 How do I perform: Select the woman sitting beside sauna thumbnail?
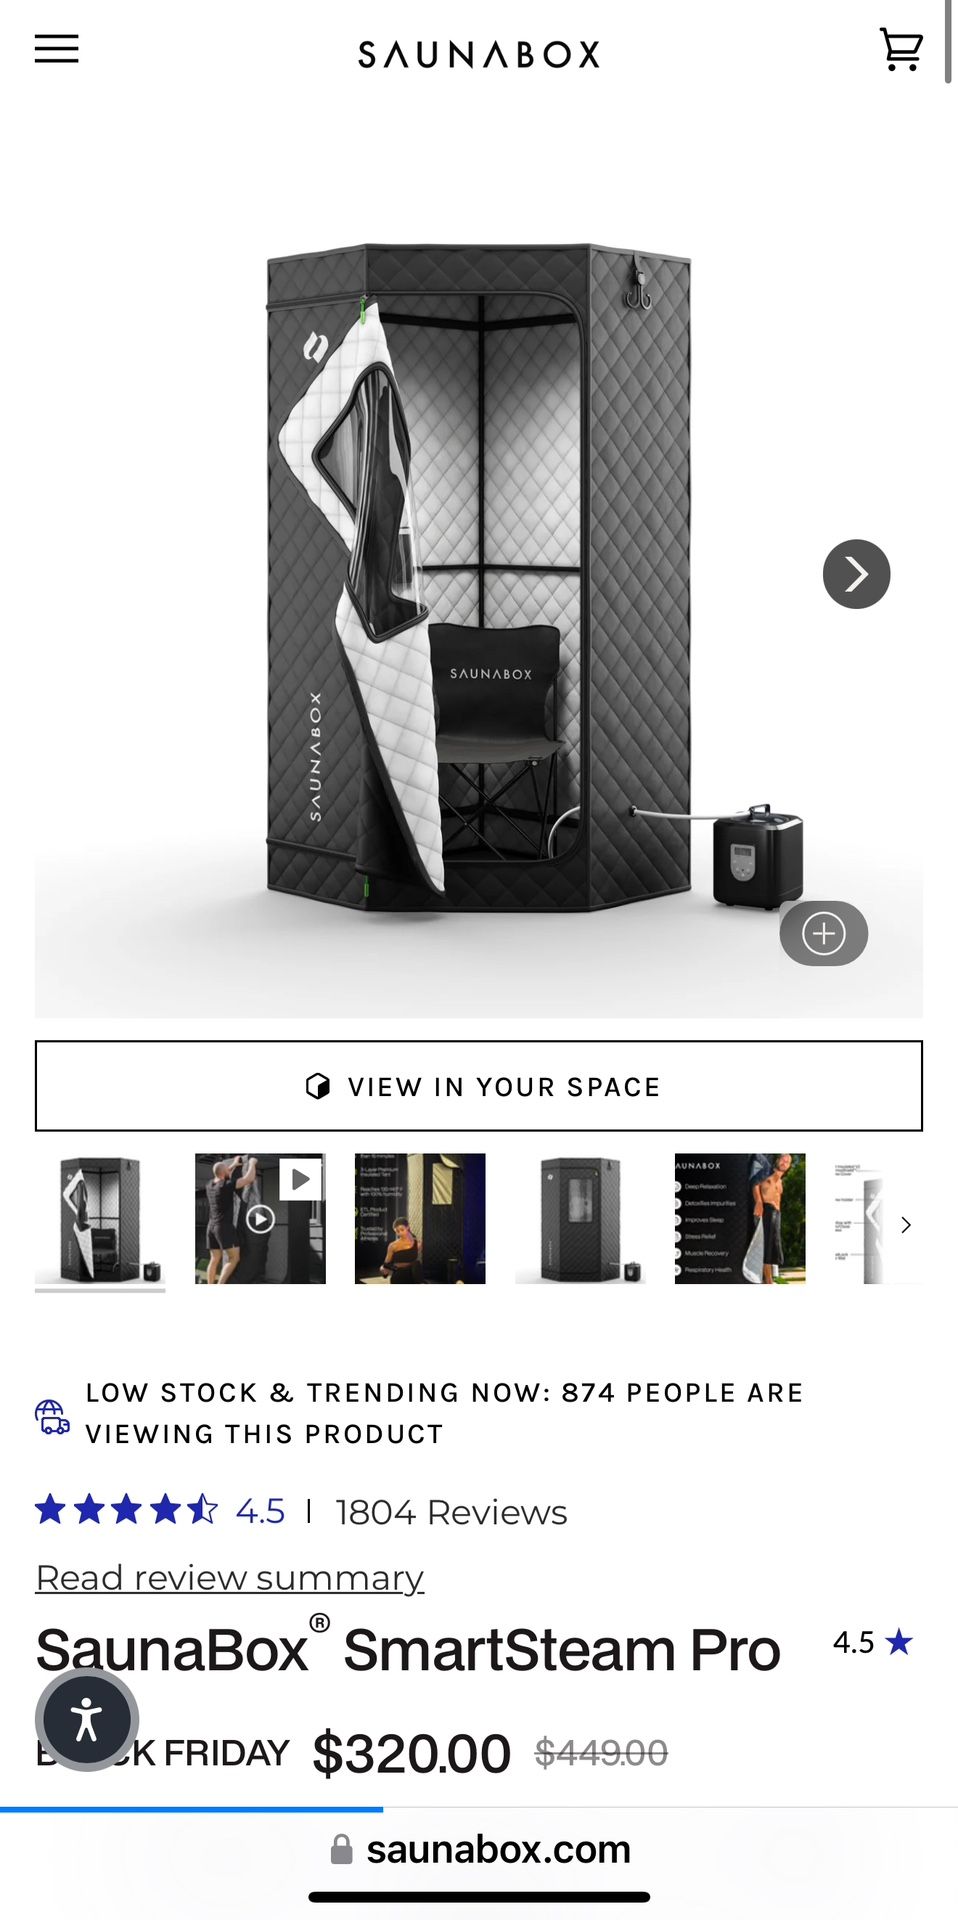coord(420,1219)
